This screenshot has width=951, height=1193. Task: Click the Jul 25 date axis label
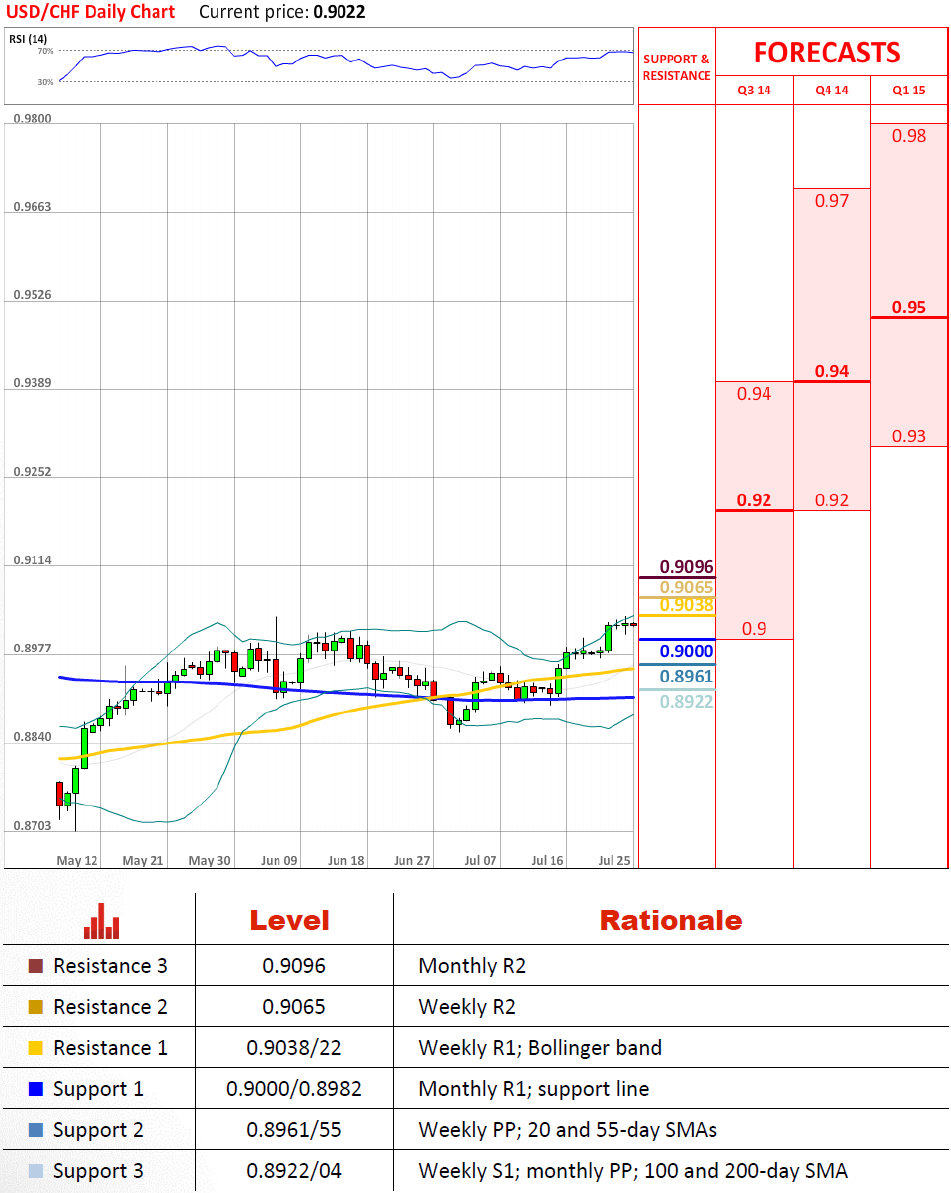coord(614,860)
